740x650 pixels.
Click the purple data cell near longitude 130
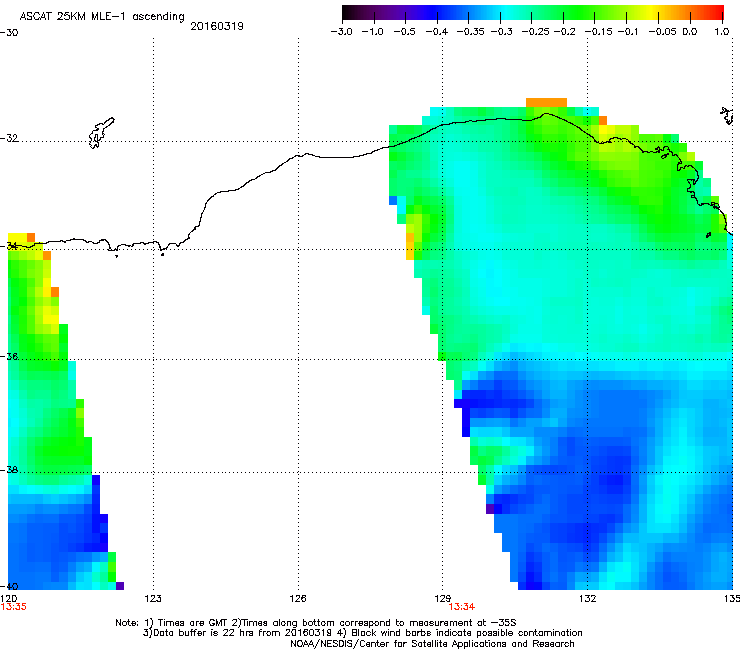(x=490, y=509)
